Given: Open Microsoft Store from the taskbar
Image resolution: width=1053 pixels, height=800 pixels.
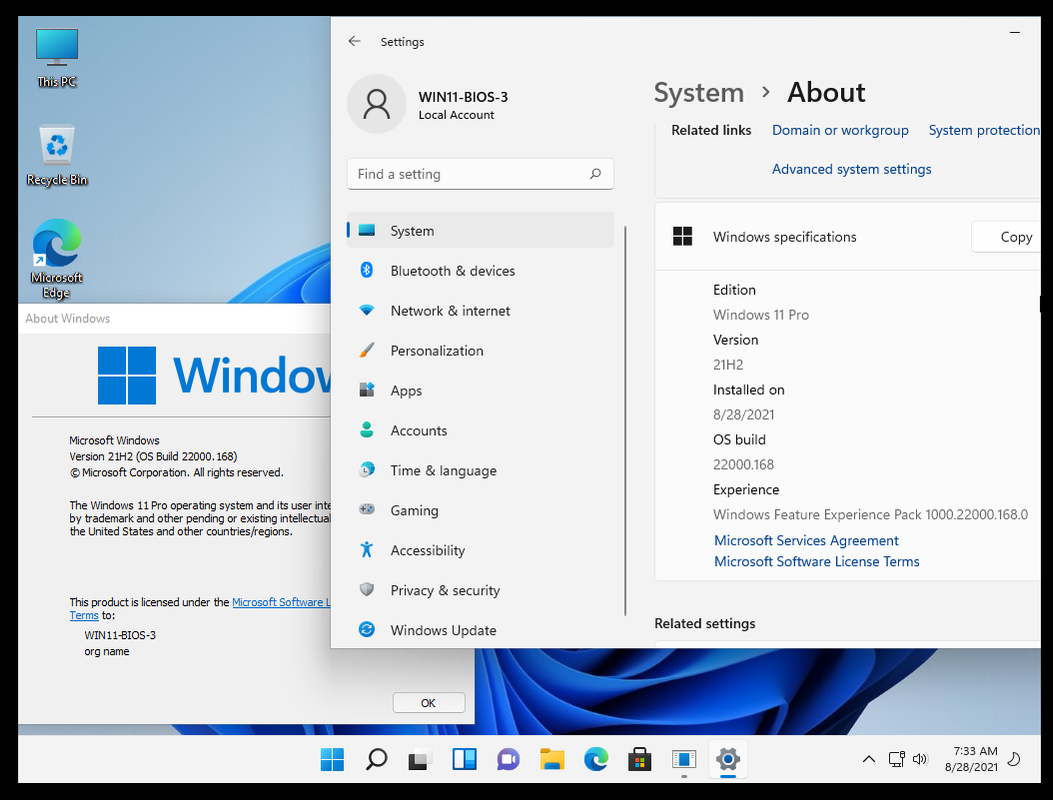Looking at the screenshot, I should (x=639, y=760).
